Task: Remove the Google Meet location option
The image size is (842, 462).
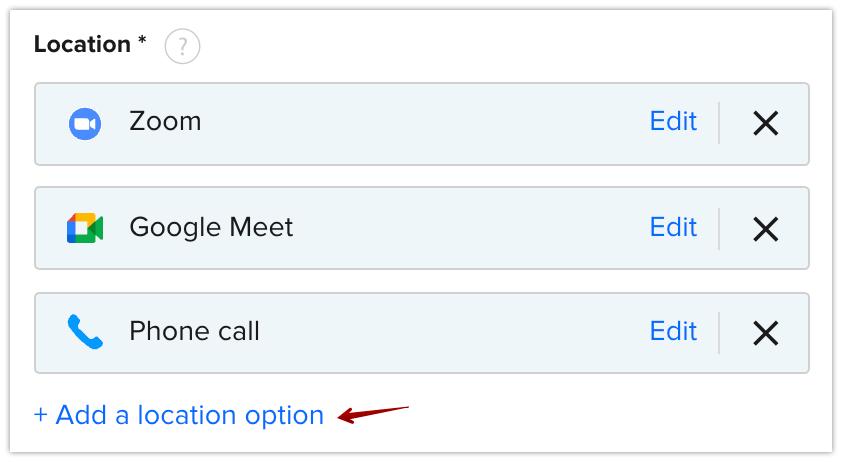Action: (765, 229)
